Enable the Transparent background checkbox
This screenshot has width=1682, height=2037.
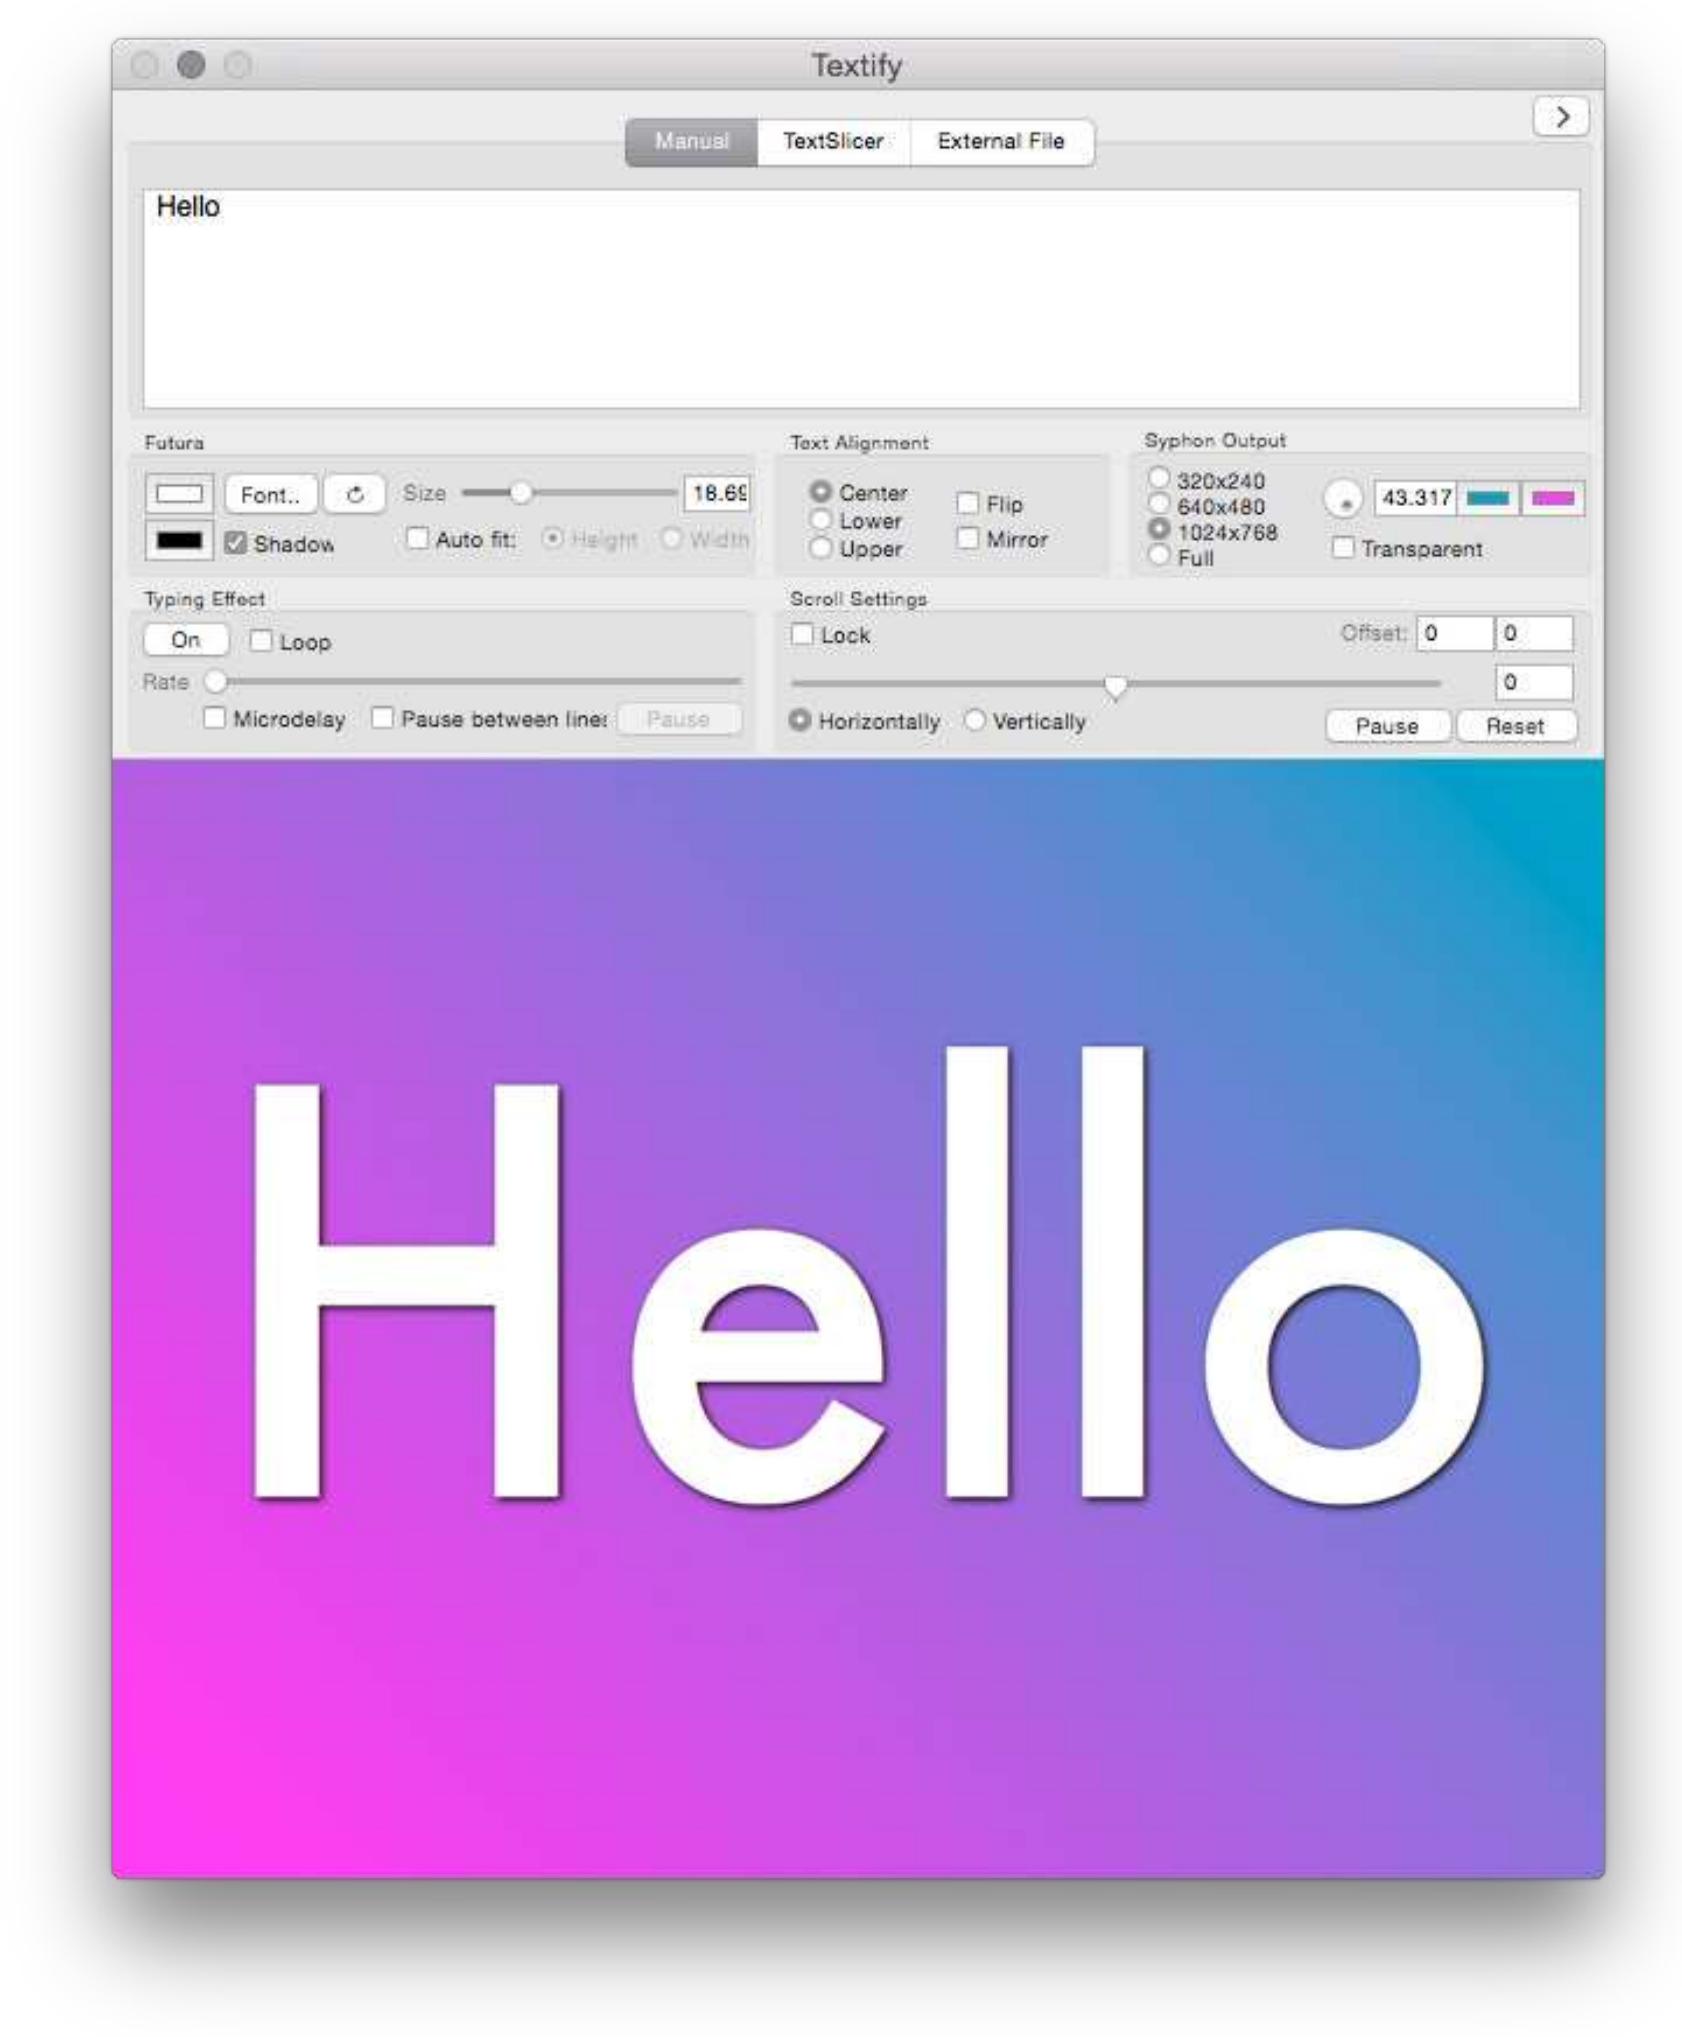coord(1343,548)
